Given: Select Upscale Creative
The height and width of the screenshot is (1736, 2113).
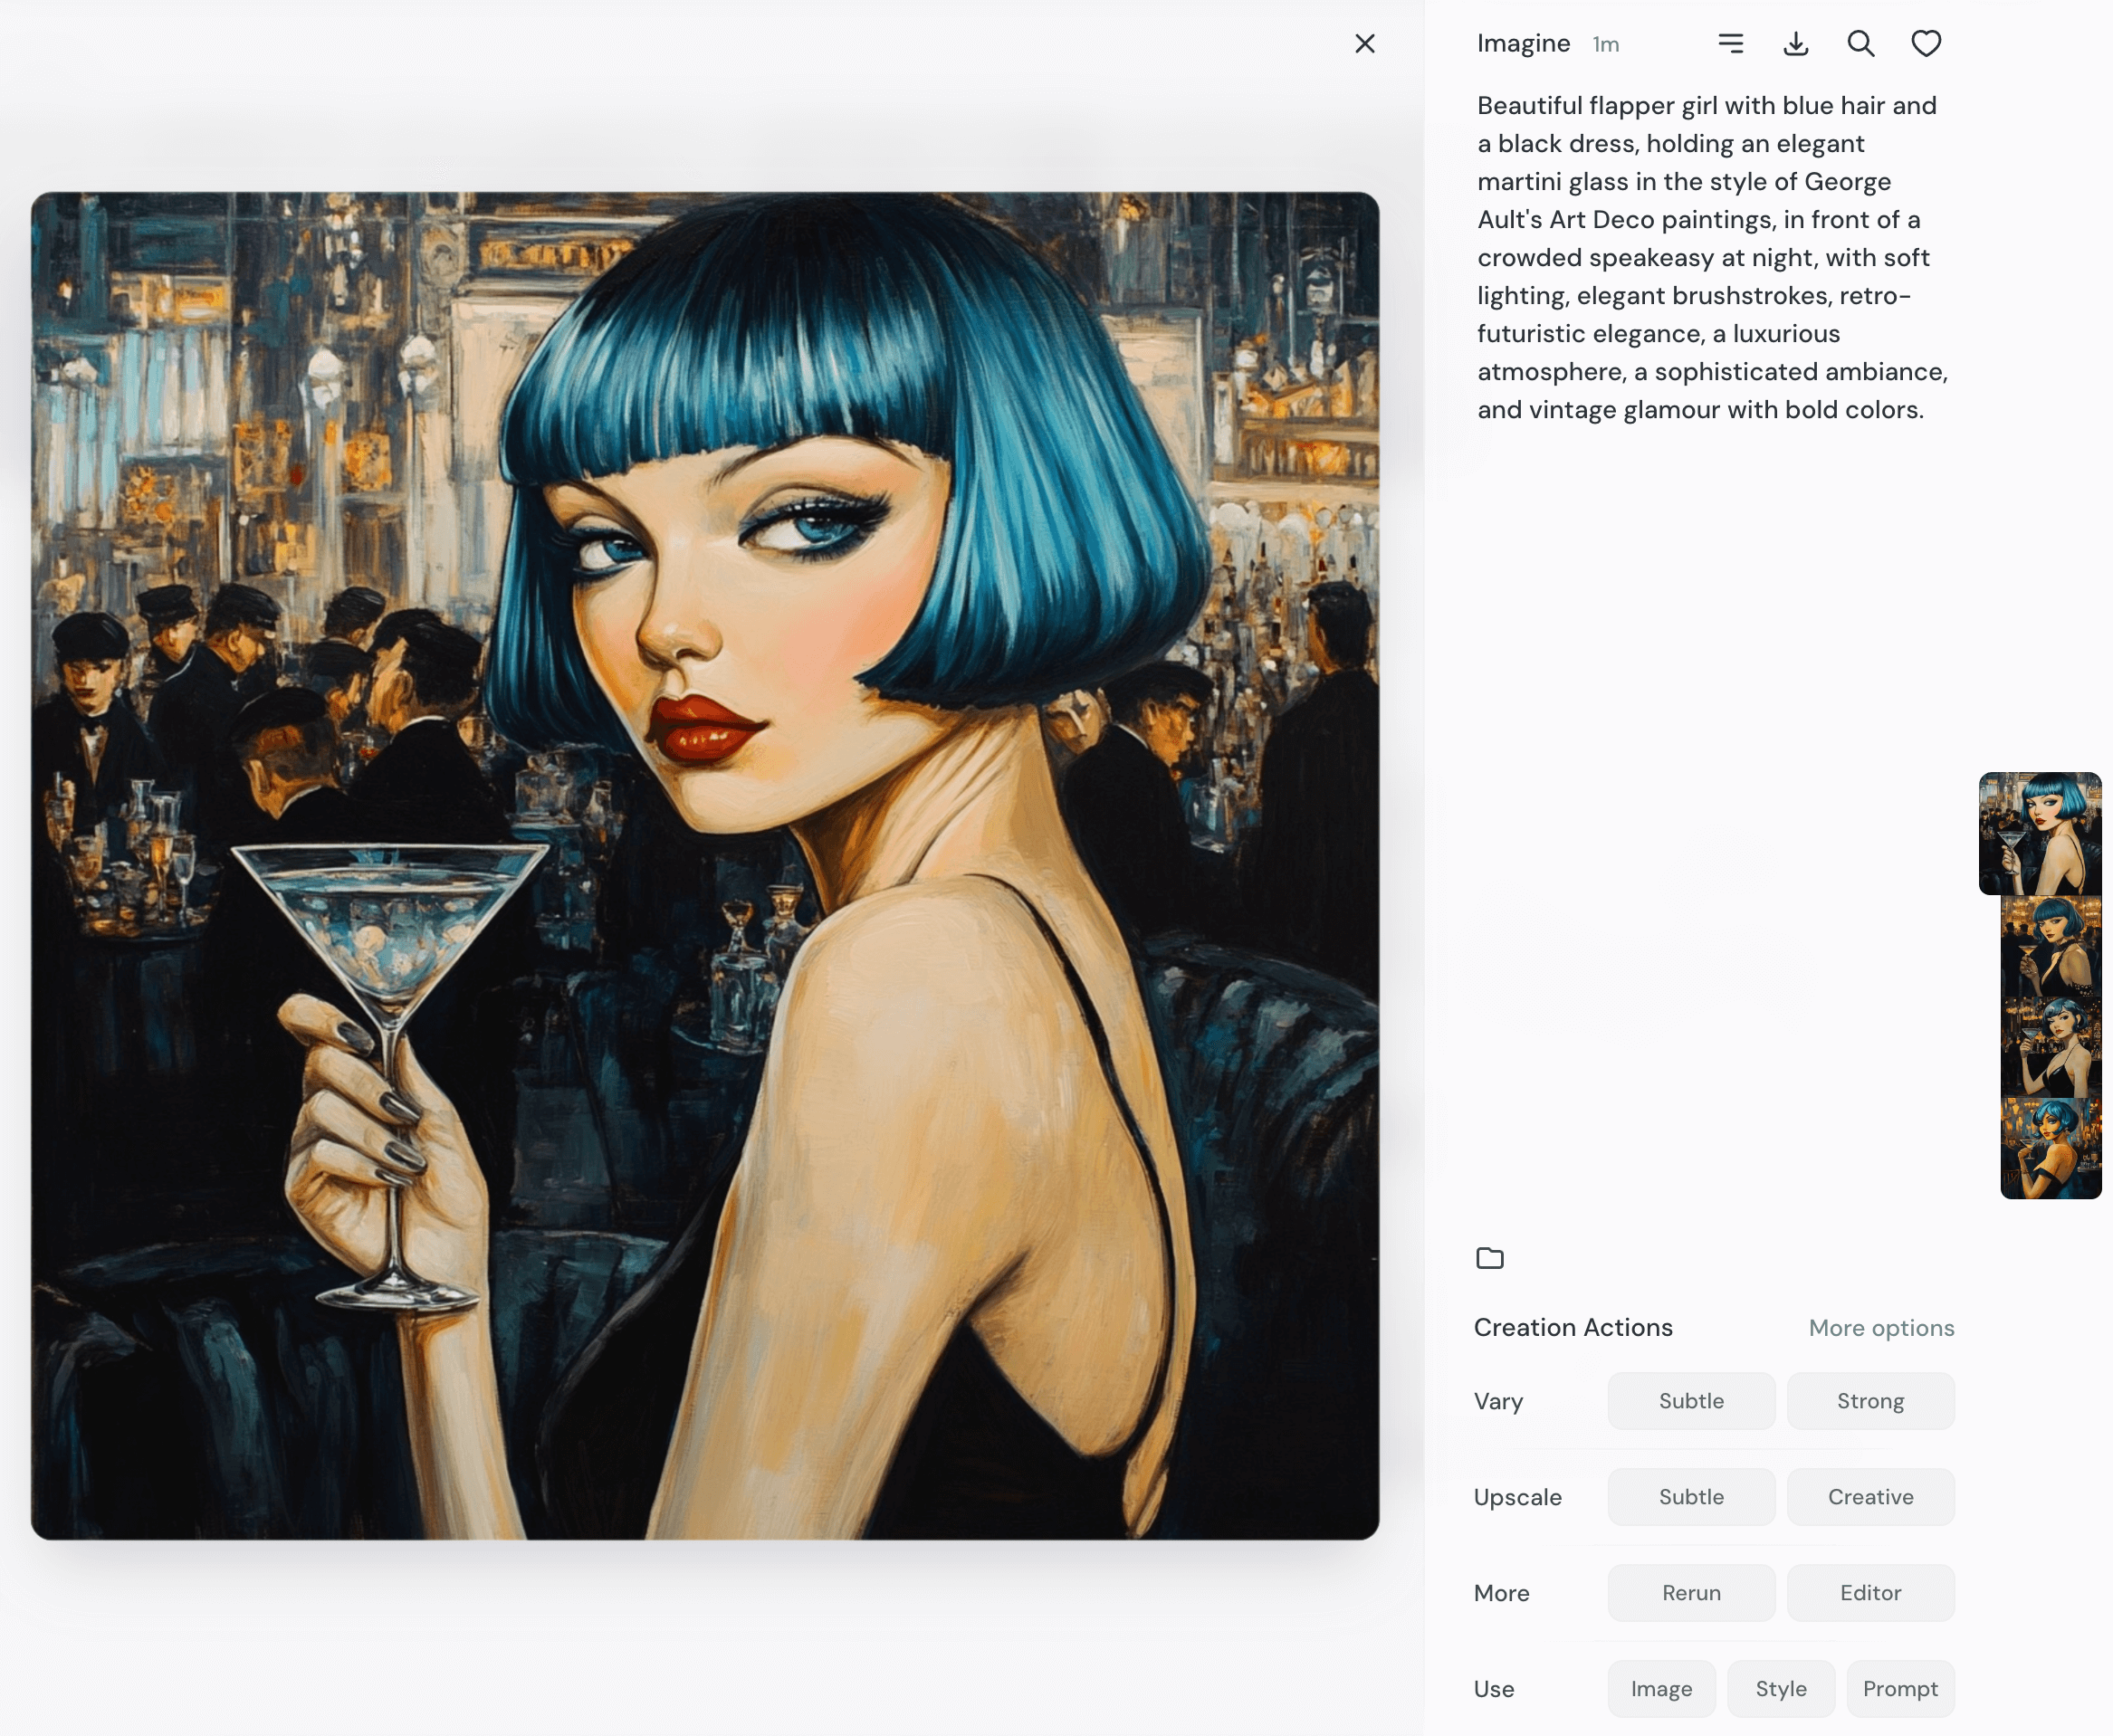Looking at the screenshot, I should pyautogui.click(x=1869, y=1497).
